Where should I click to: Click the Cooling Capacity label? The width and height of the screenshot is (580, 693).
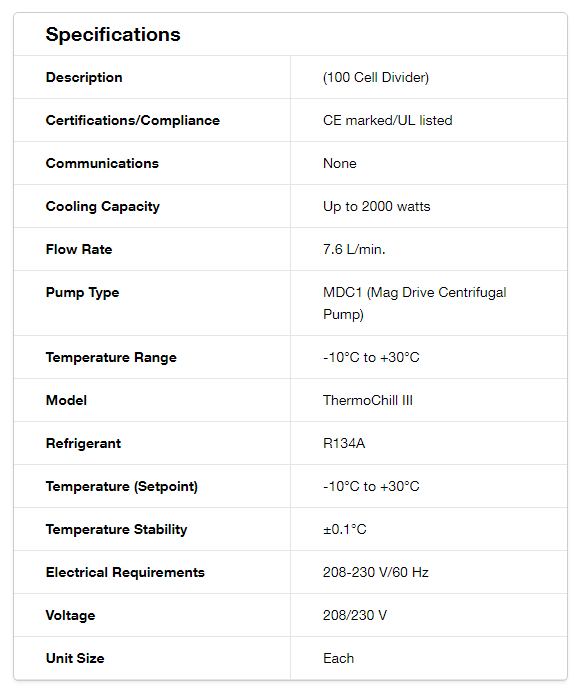(103, 206)
